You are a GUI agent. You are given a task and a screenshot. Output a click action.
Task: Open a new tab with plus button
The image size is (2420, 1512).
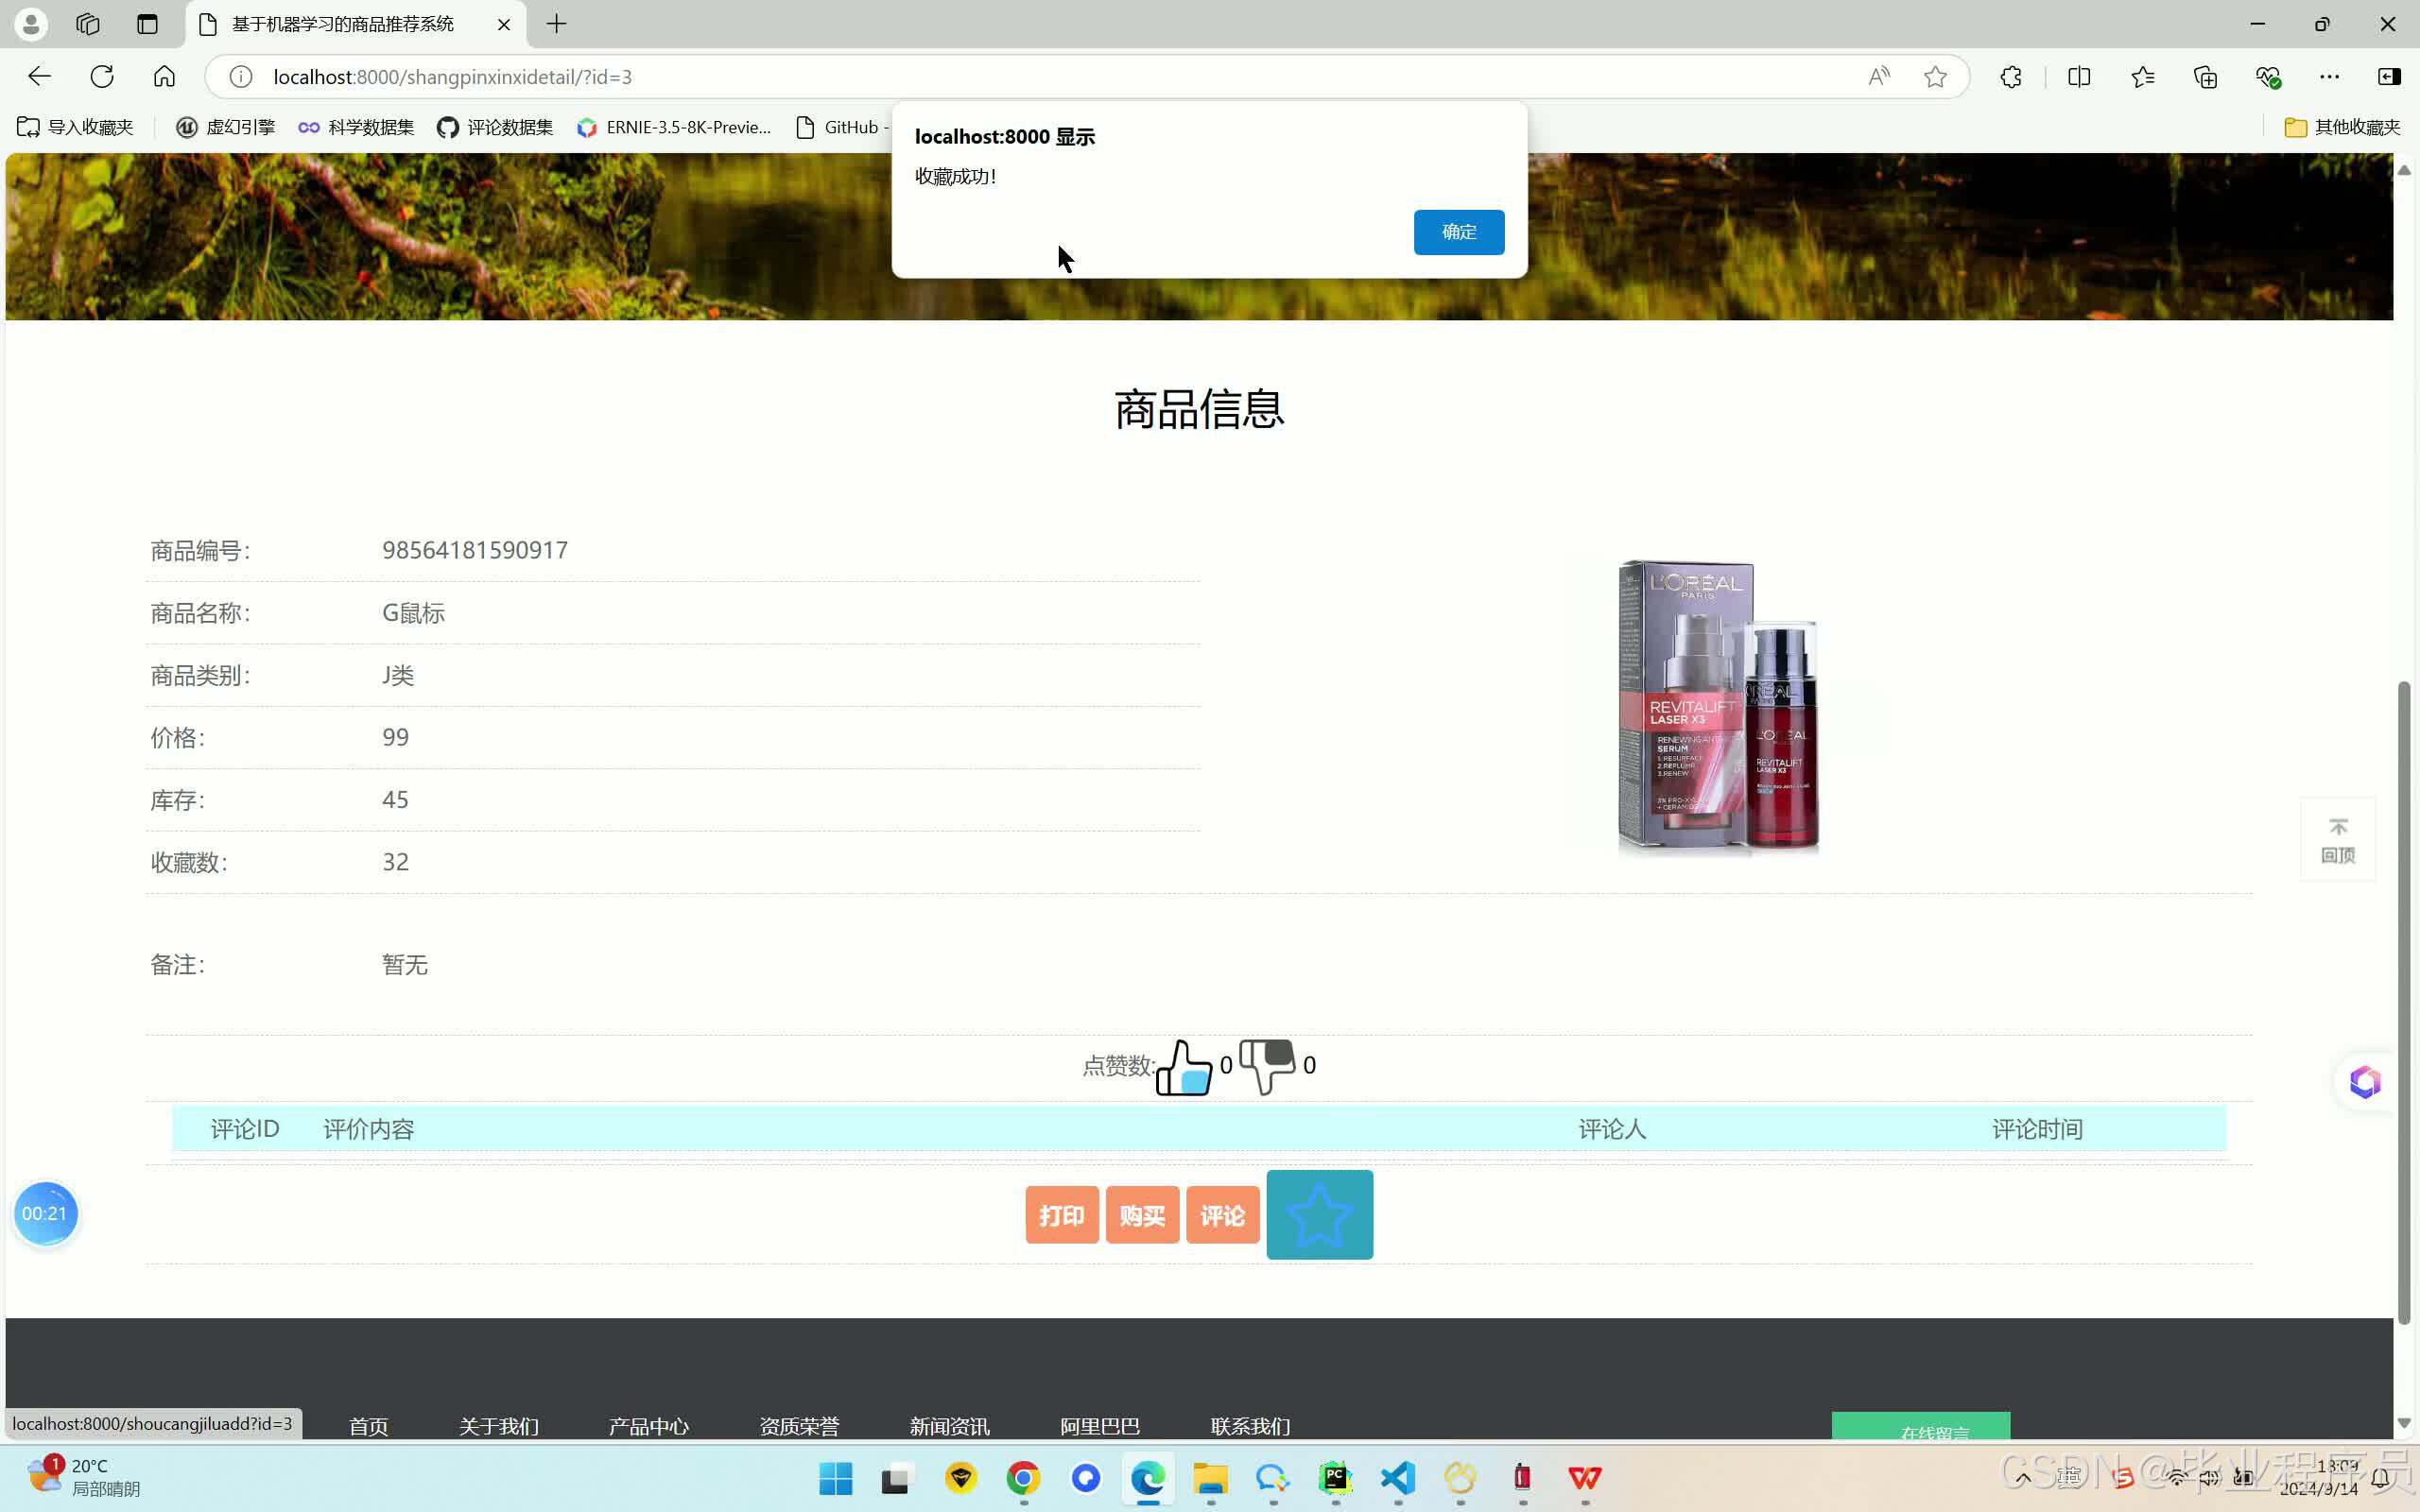tap(557, 24)
